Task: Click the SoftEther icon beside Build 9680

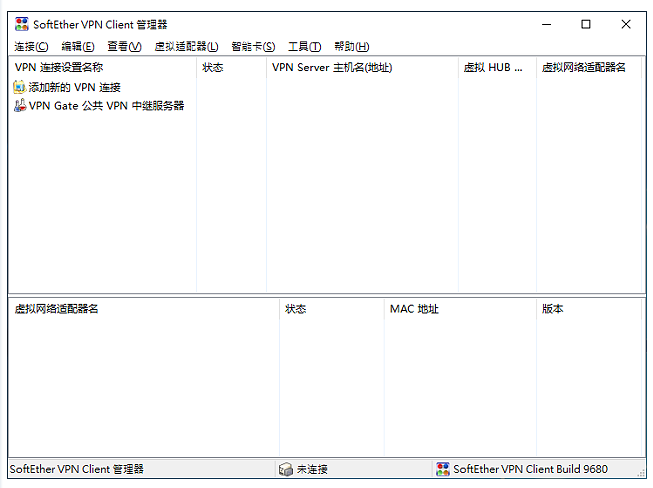Action: point(442,469)
